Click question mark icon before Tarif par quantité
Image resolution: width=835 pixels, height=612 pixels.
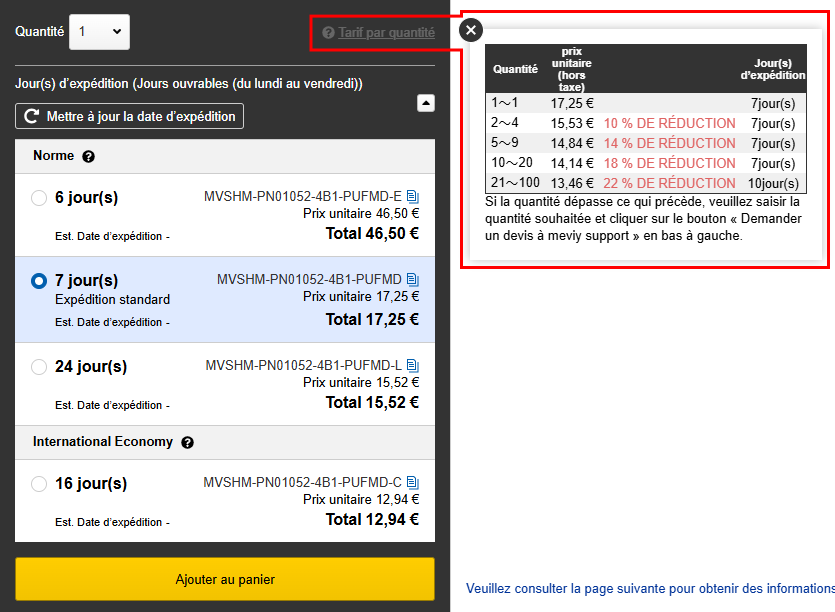tap(328, 33)
